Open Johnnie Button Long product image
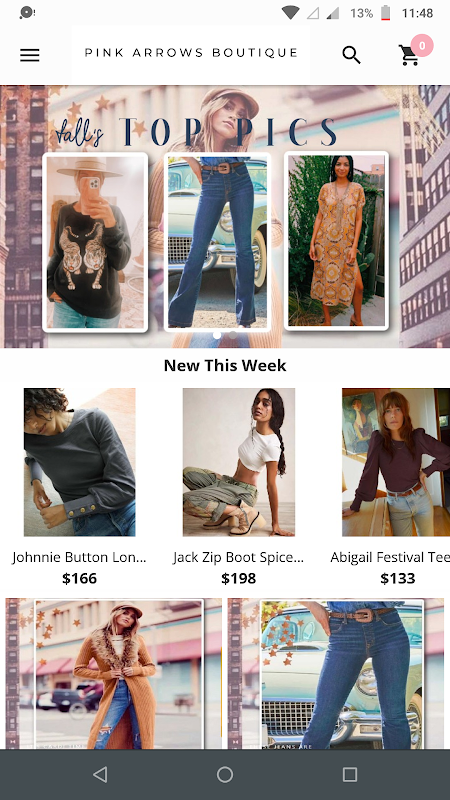This screenshot has height=800, width=450. tap(80, 462)
